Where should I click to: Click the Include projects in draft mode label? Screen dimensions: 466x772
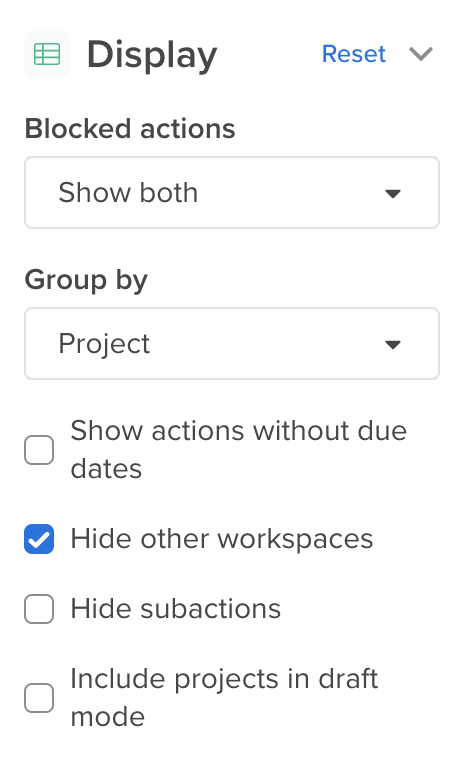(x=224, y=698)
